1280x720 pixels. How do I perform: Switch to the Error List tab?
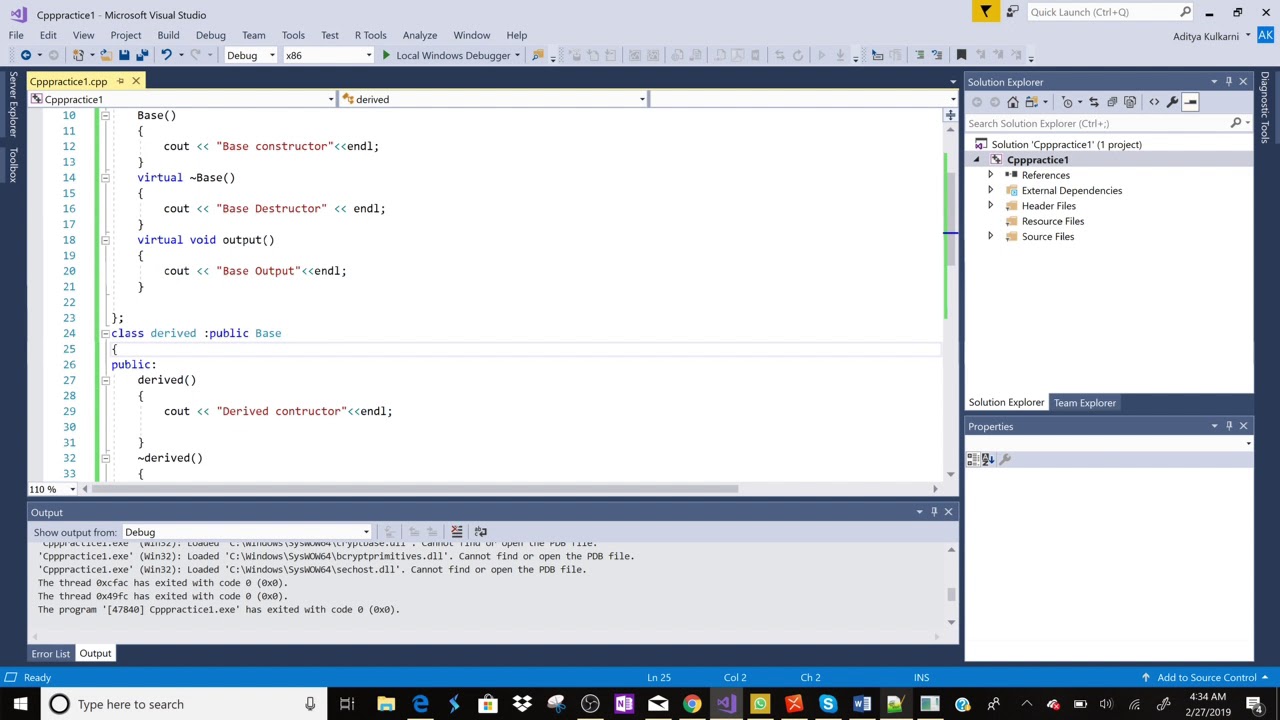(50, 654)
